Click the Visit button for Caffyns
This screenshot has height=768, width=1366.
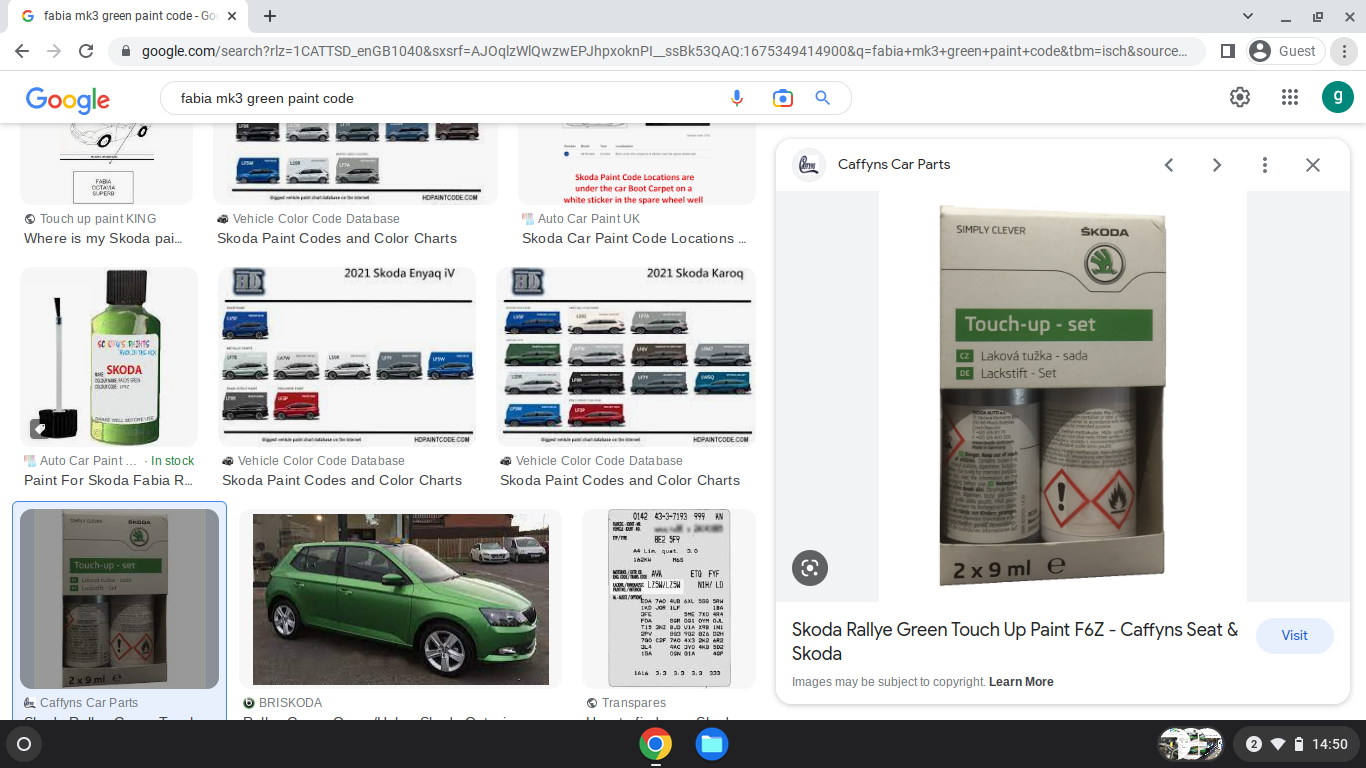point(1294,635)
